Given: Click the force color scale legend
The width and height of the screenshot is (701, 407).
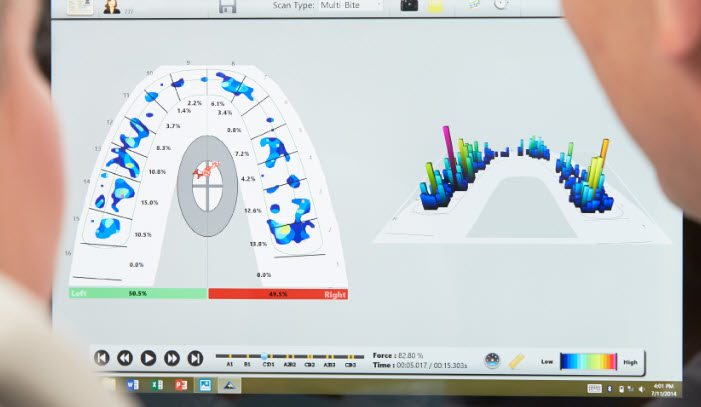Looking at the screenshot, I should pos(588,361).
